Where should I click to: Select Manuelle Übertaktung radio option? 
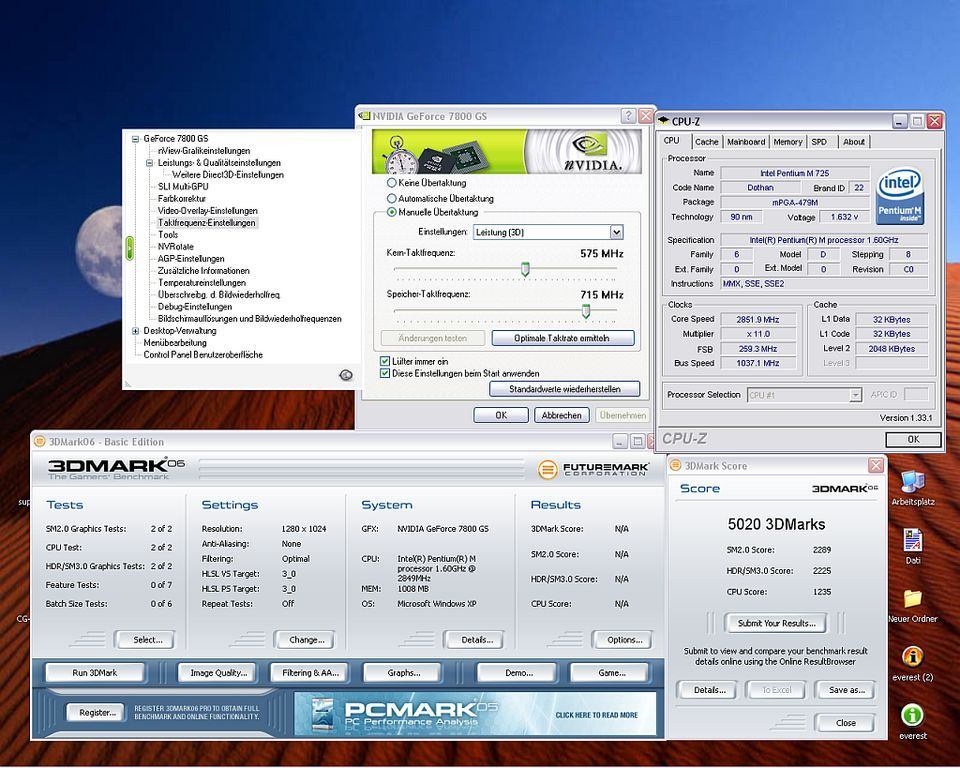pyautogui.click(x=392, y=213)
